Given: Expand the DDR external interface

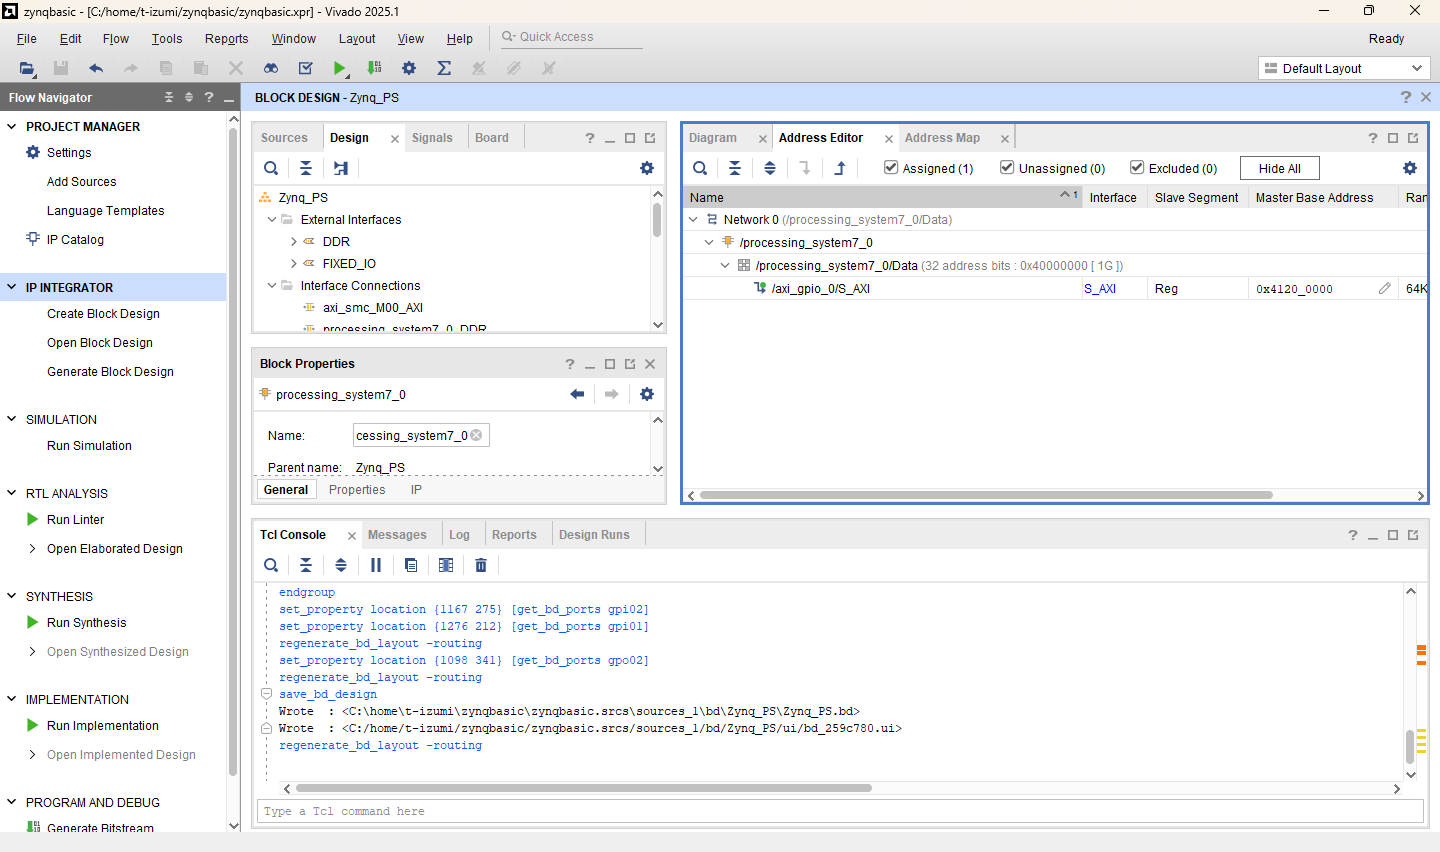Looking at the screenshot, I should click(x=293, y=242).
